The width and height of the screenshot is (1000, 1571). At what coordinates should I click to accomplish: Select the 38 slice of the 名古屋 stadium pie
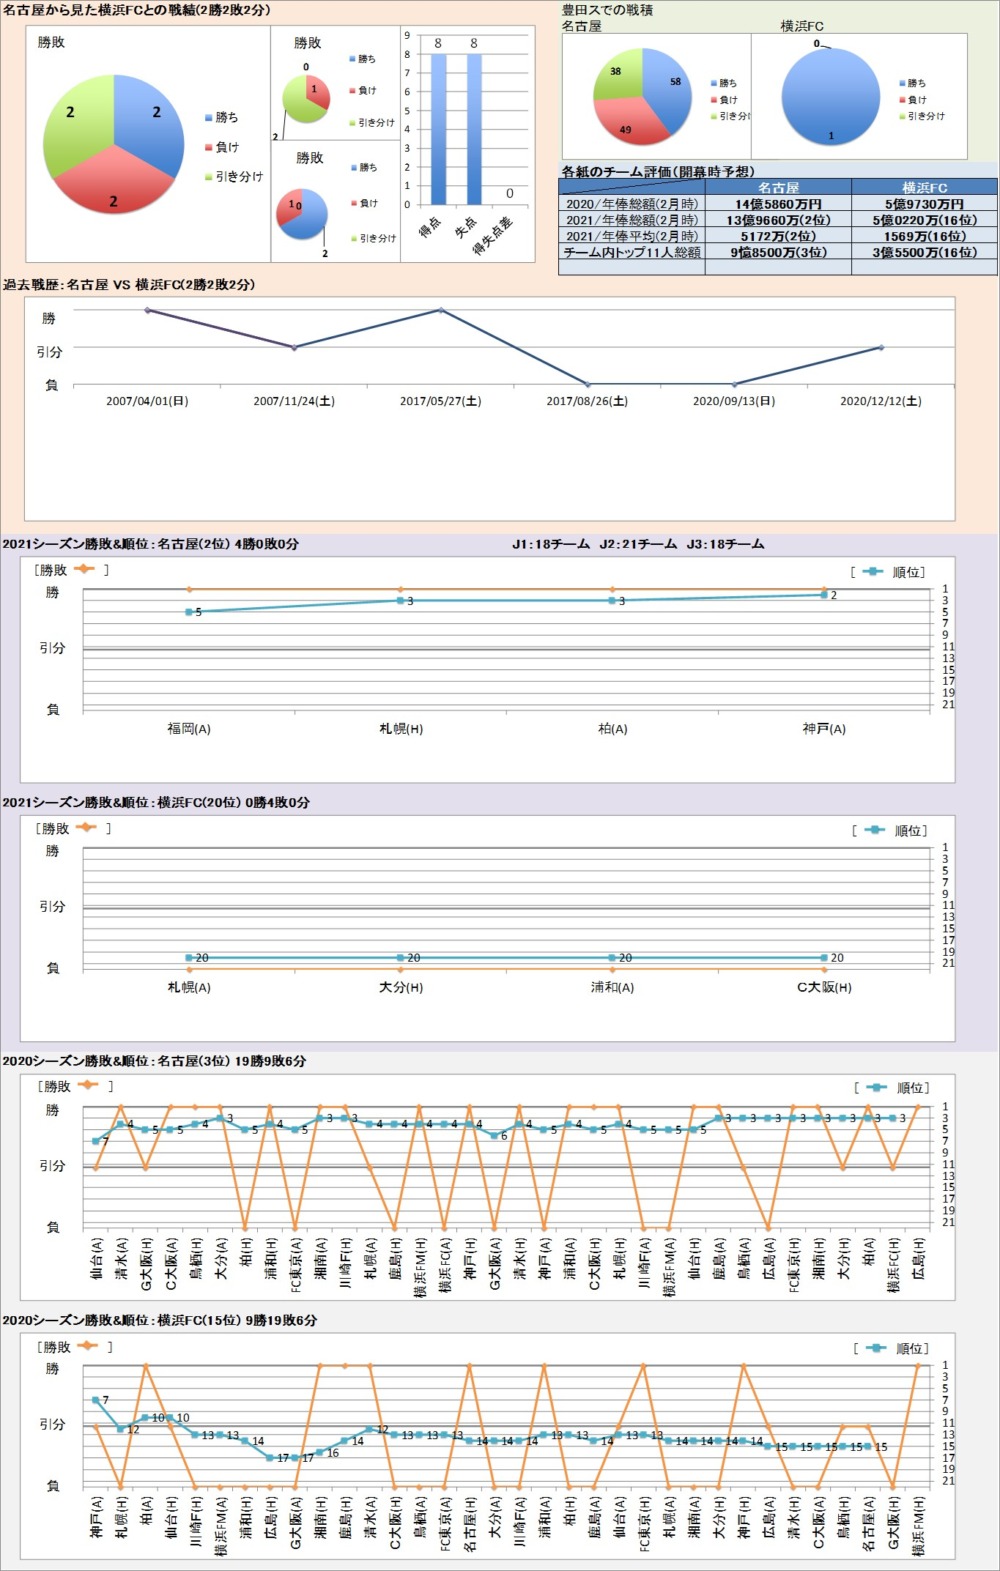coord(617,73)
